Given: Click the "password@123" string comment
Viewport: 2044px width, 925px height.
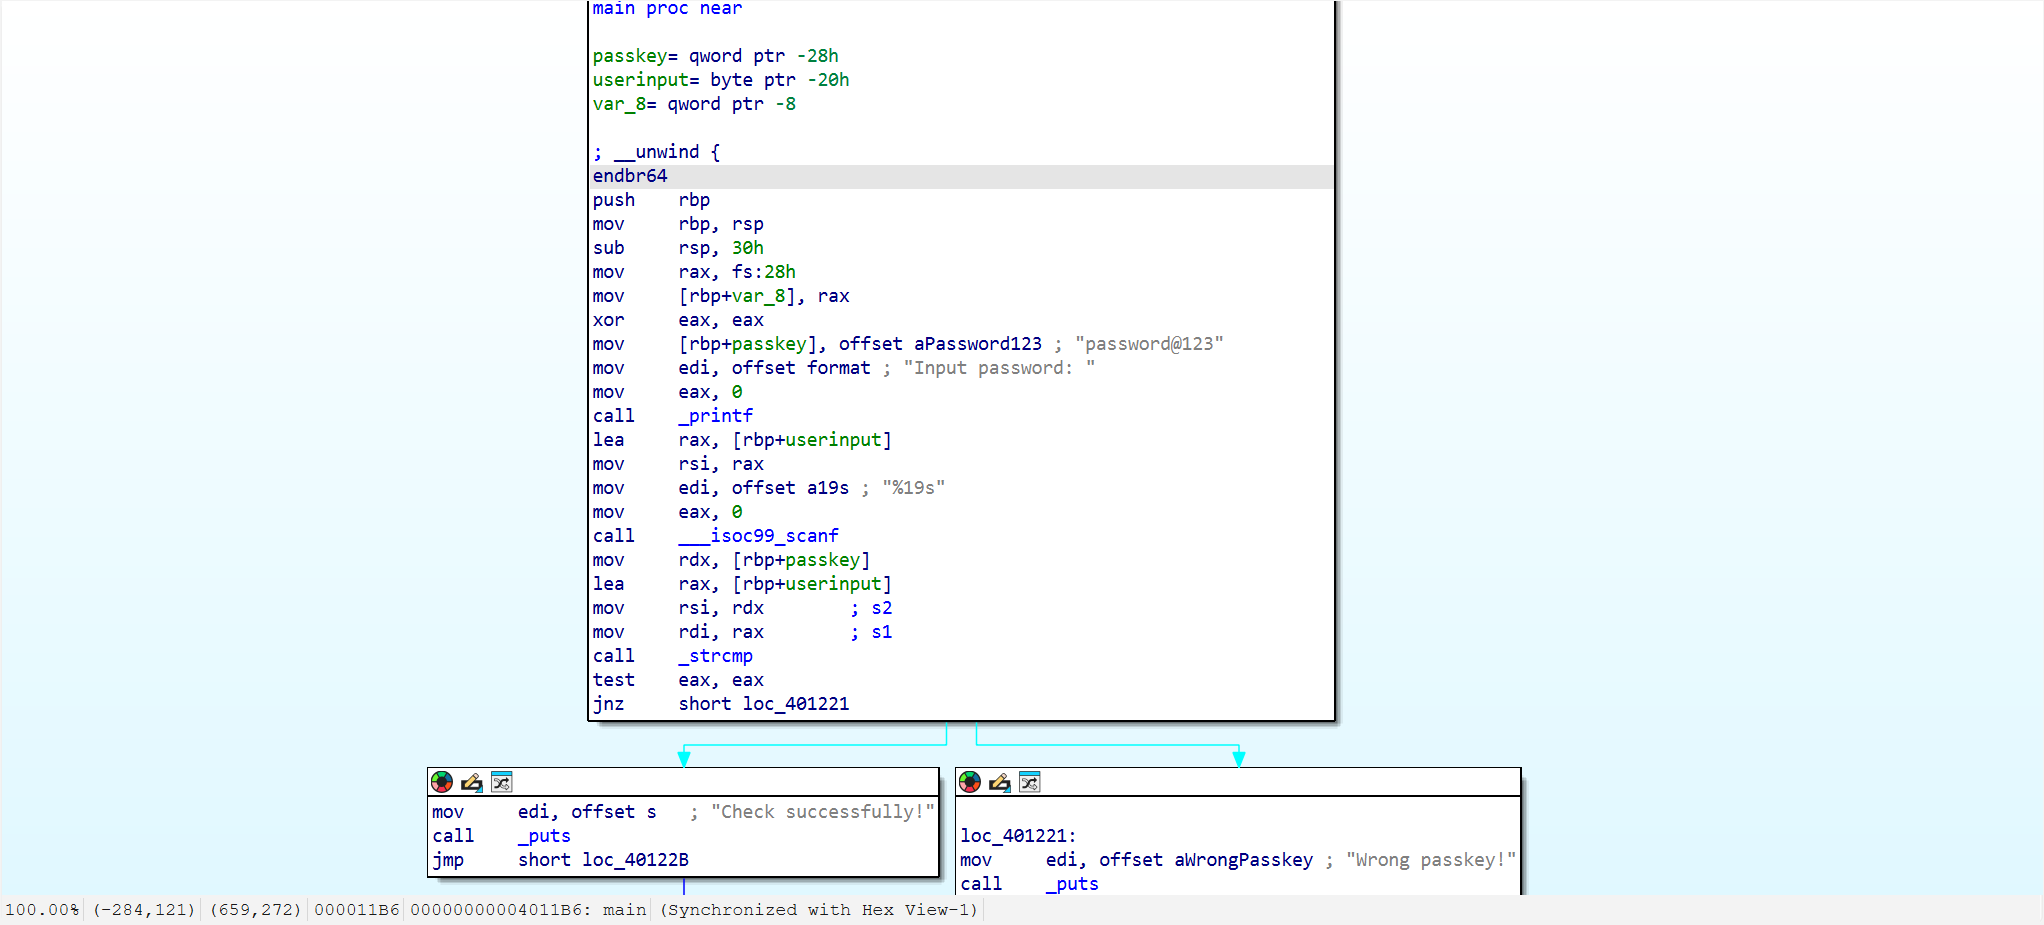Looking at the screenshot, I should [x=1149, y=344].
